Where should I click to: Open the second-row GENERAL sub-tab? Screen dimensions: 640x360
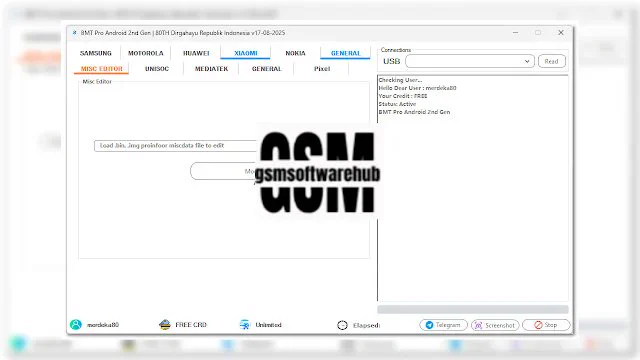pos(267,69)
